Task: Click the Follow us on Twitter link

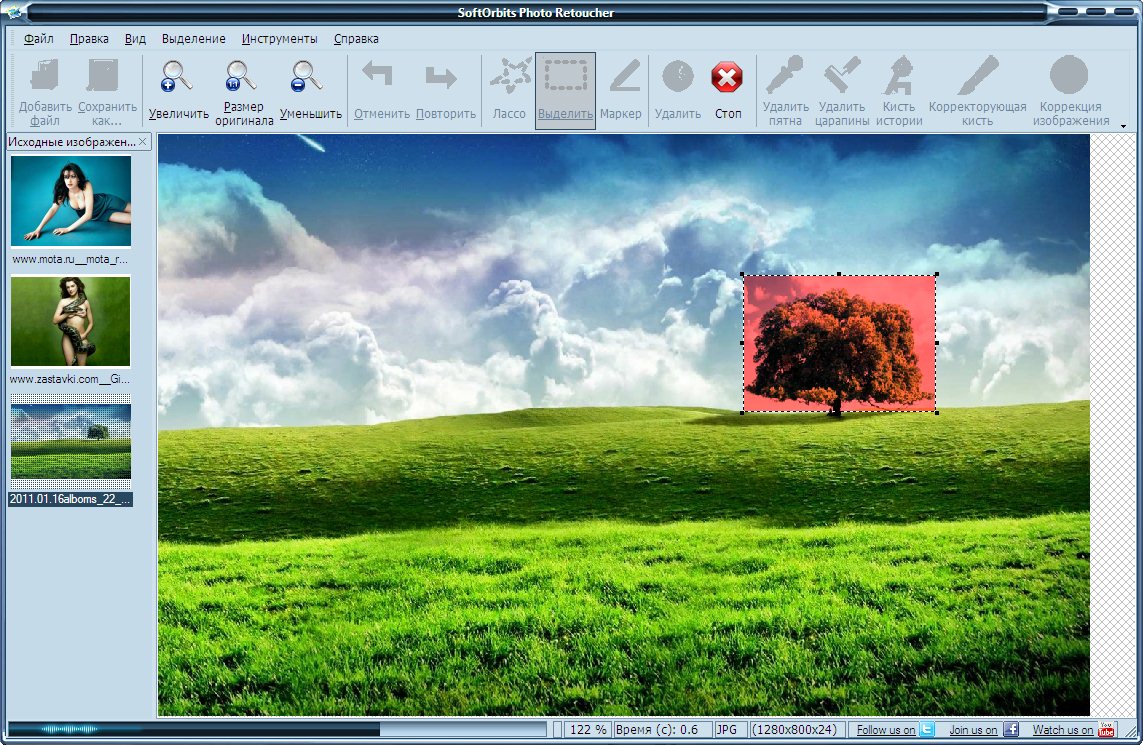Action: pos(895,730)
